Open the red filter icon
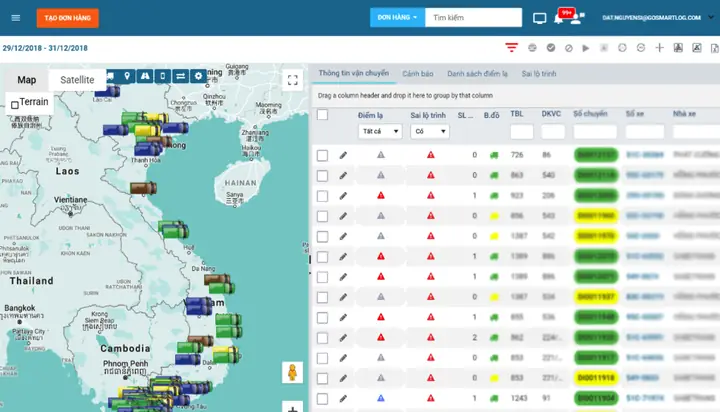 click(512, 47)
